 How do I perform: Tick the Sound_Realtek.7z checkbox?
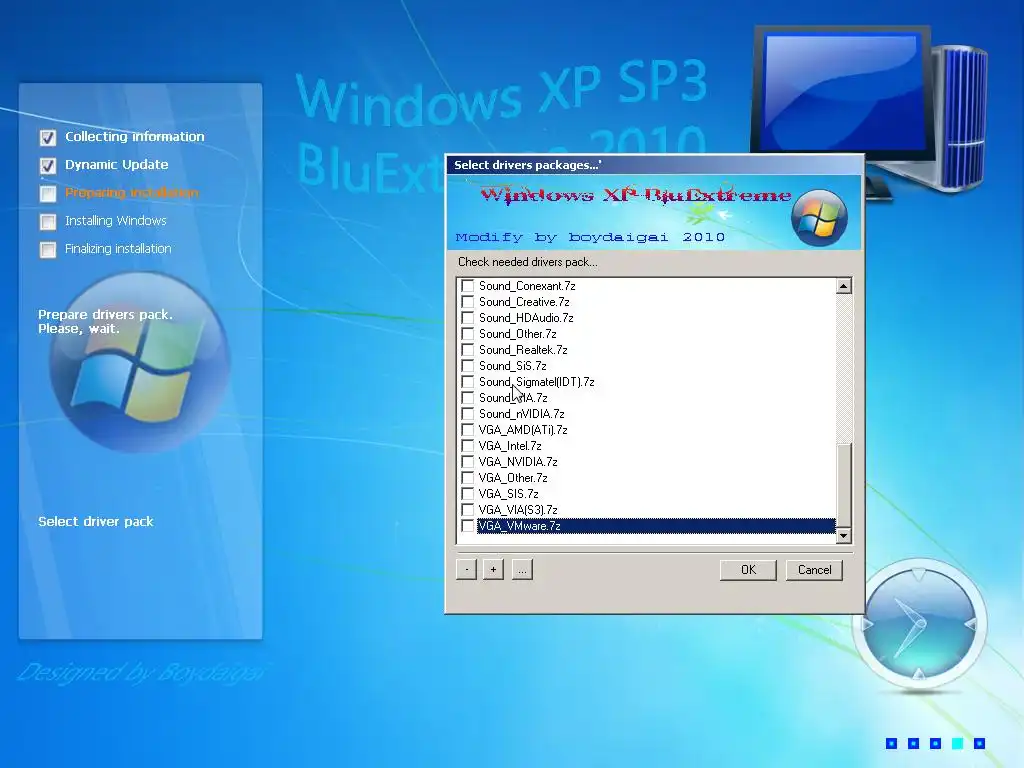click(468, 350)
